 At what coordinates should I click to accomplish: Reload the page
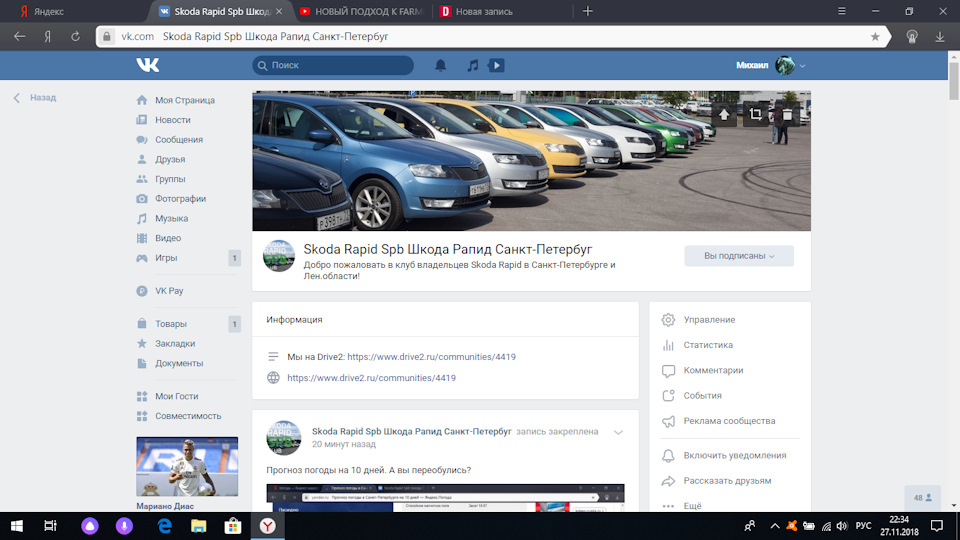coord(75,37)
